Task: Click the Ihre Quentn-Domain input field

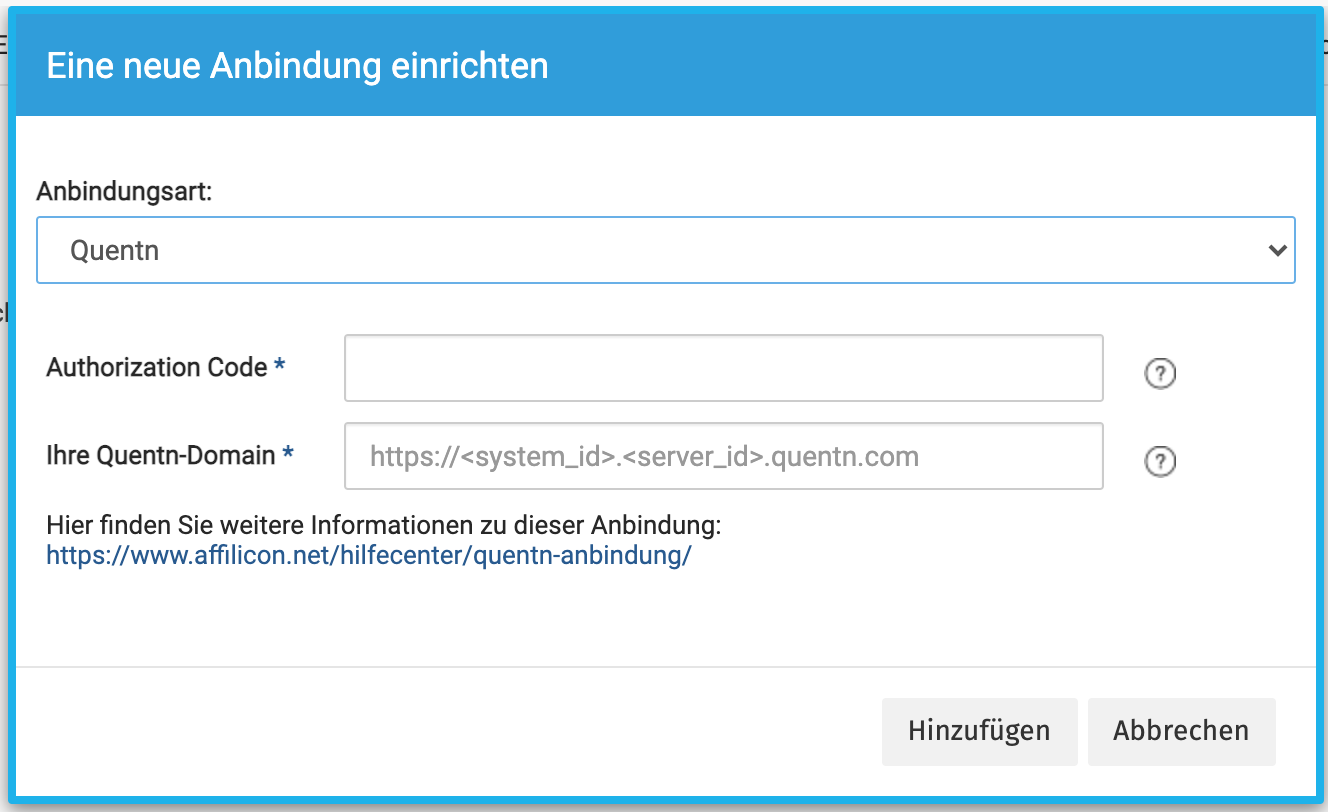Action: (724, 456)
